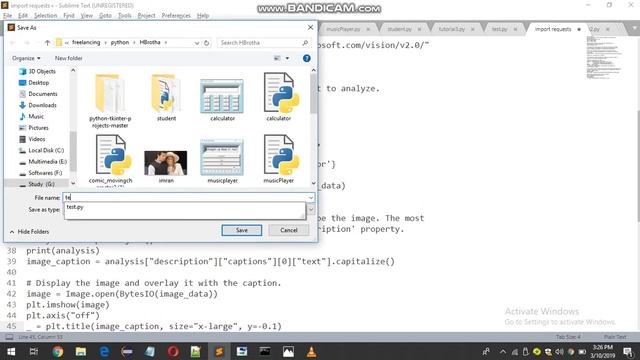Screen dimensions: 640x360
Task: Select 3D Objects in navigation pane
Action: click(37, 71)
